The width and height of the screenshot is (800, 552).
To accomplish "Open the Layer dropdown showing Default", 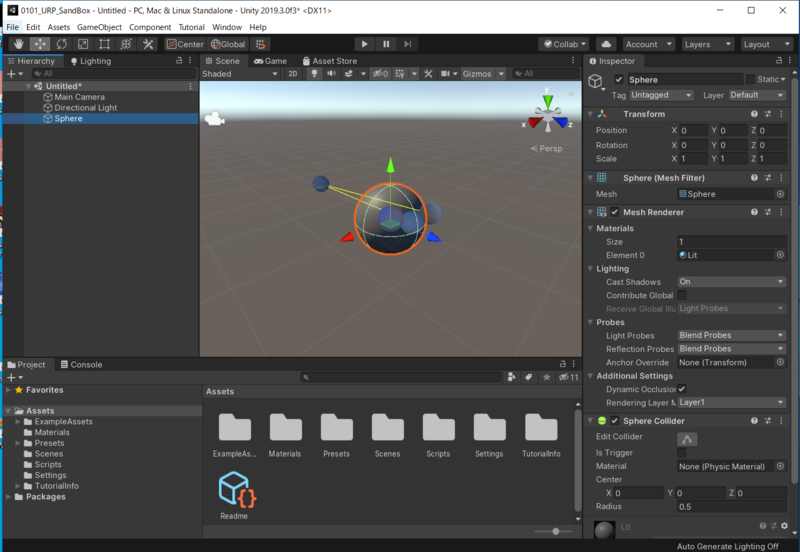I will pyautogui.click(x=757, y=95).
